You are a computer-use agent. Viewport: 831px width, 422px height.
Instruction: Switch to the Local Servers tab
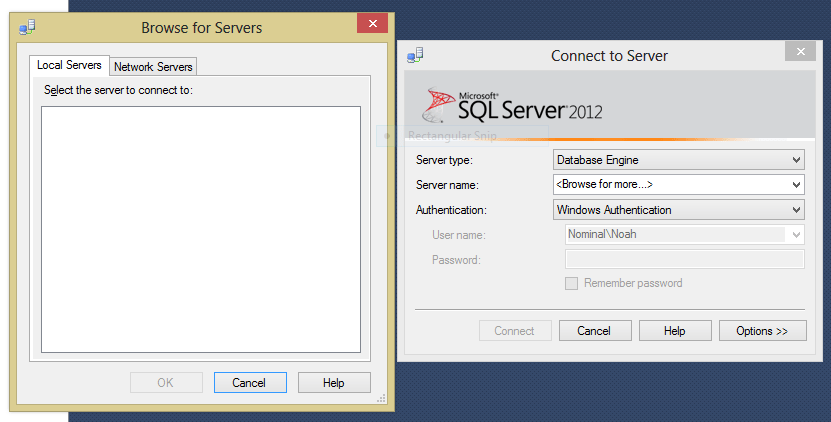[69, 65]
